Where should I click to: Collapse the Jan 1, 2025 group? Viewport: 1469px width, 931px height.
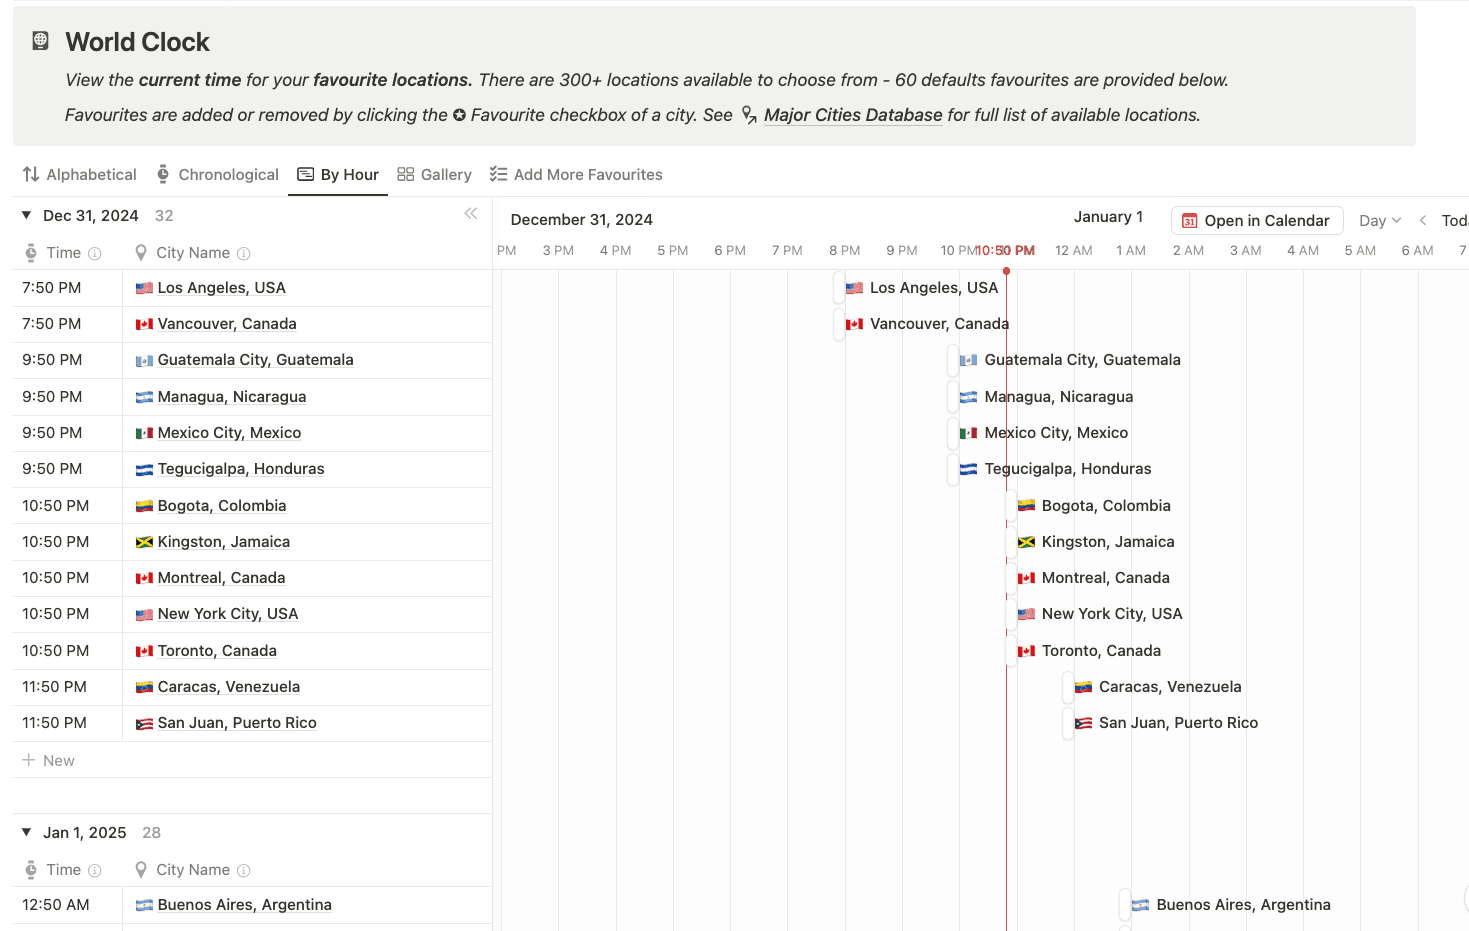(27, 832)
